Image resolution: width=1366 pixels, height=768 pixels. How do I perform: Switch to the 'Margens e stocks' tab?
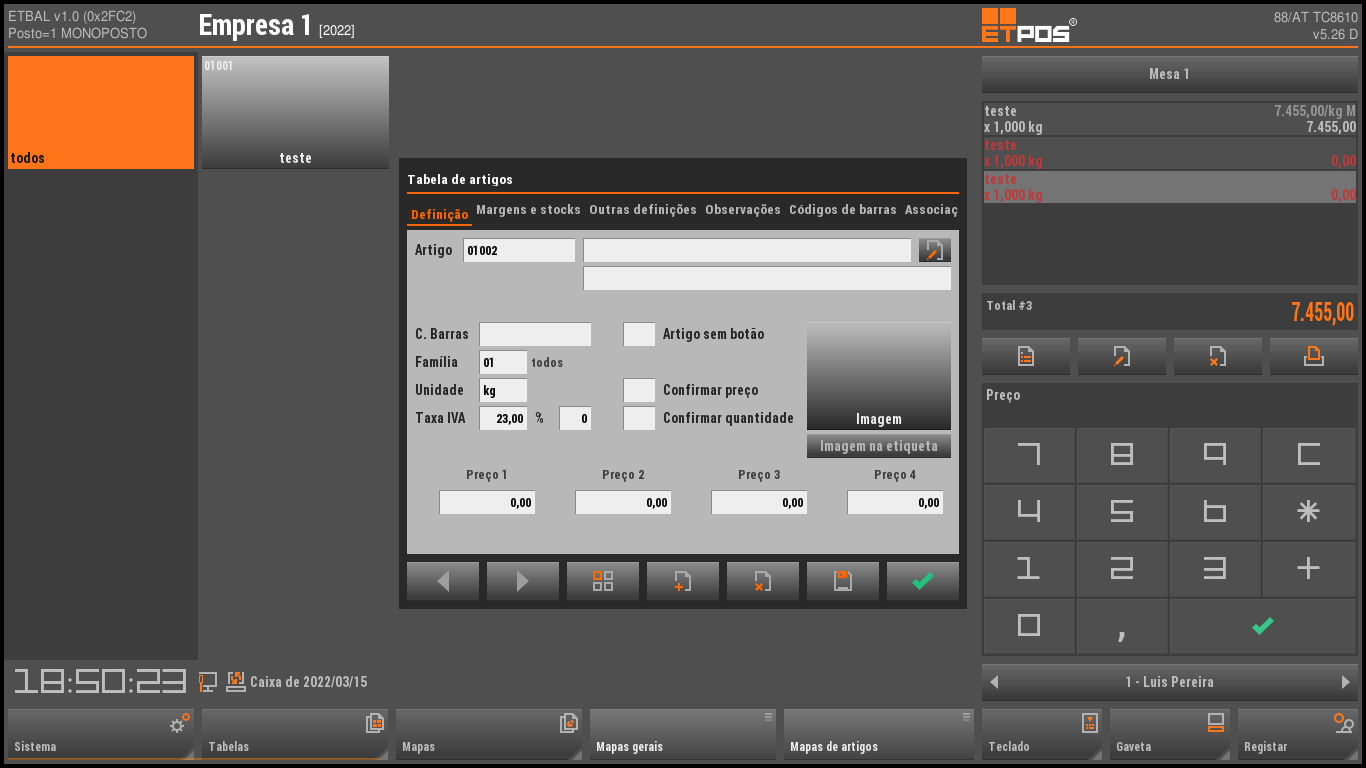(x=528, y=210)
